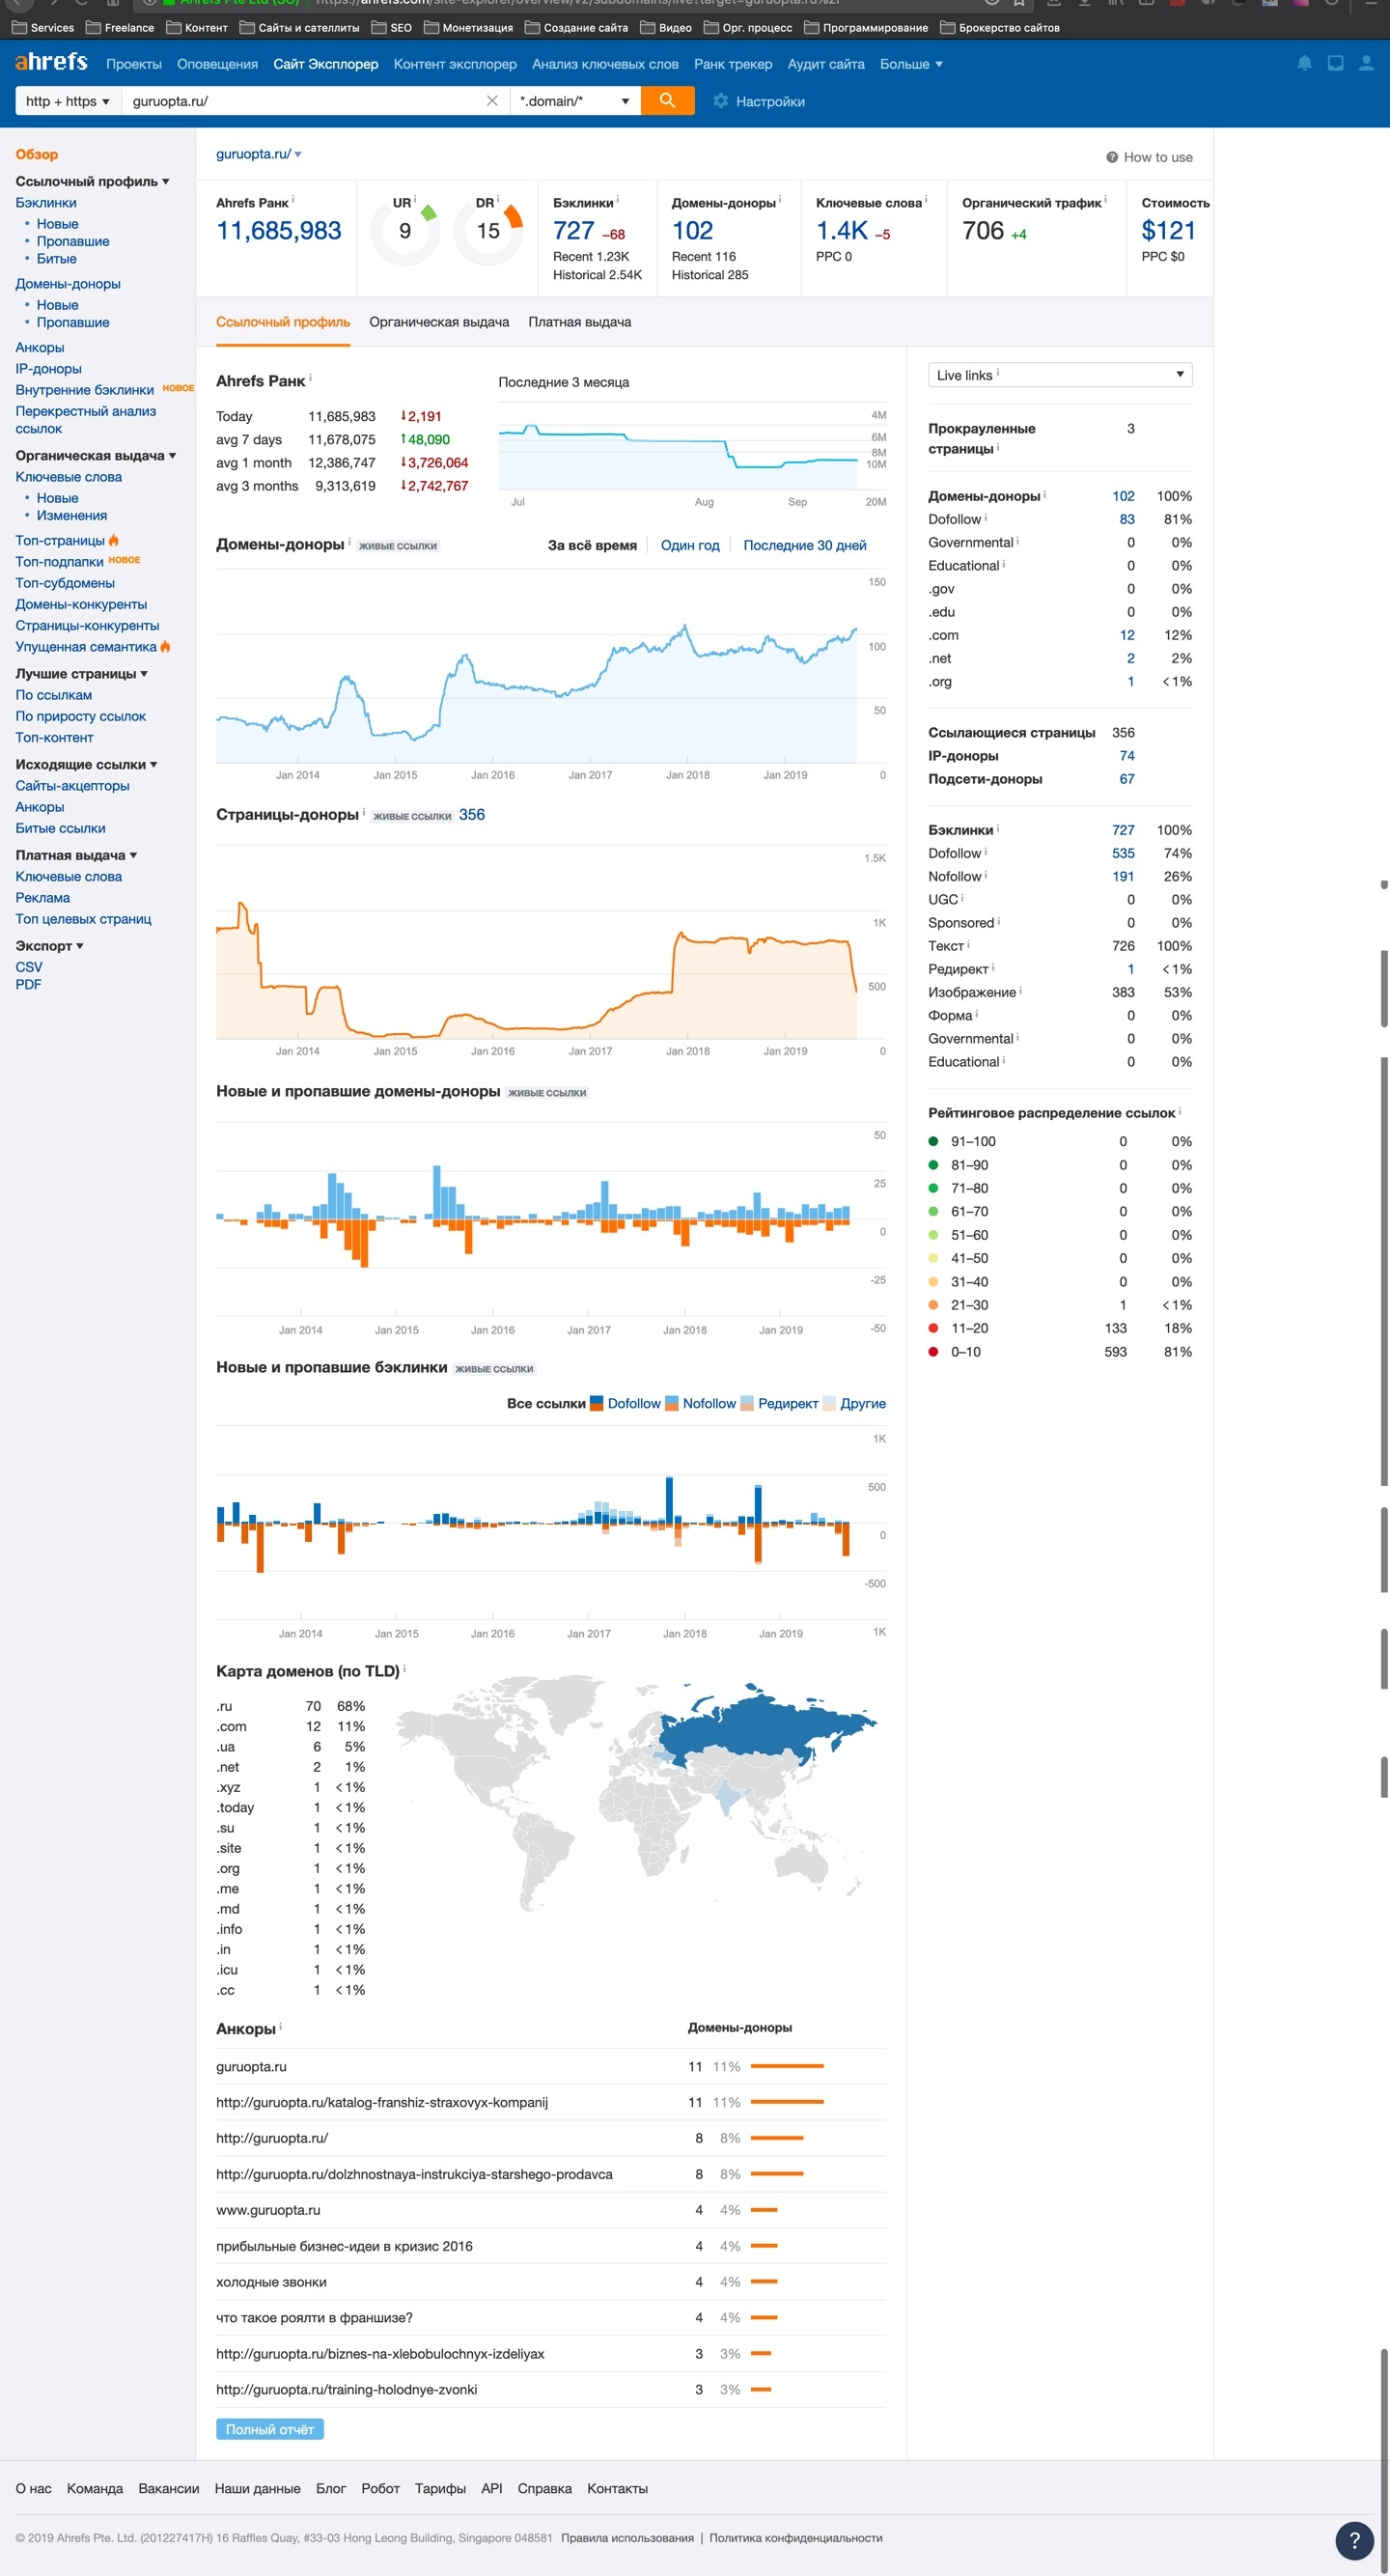Open Проекты in the top navigation
This screenshot has width=1390, height=2576.
point(134,64)
